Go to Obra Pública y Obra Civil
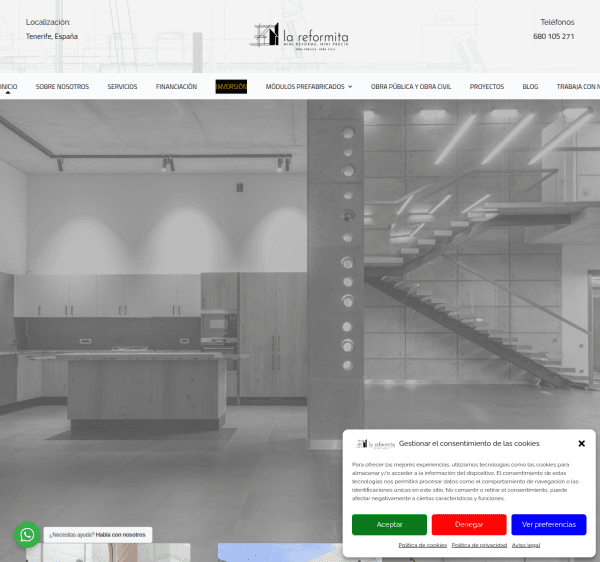Screen dimensions: 600x562 411,87
